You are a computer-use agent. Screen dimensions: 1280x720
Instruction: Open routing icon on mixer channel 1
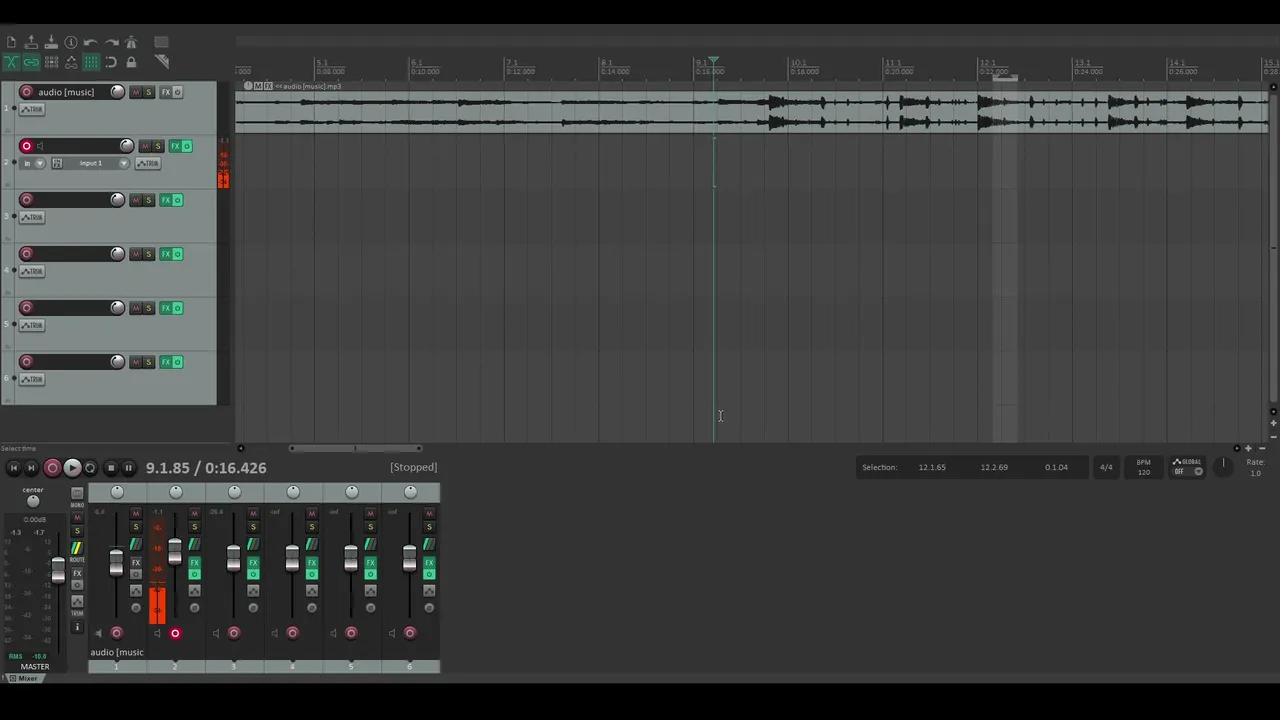pyautogui.click(x=136, y=544)
